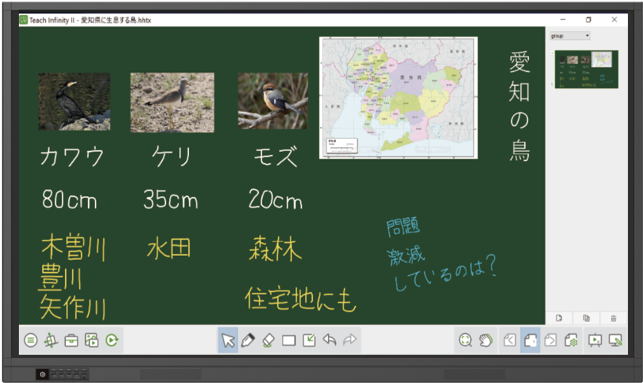Click the yellow text 水田
Screen dimensions: 643x383
point(169,248)
